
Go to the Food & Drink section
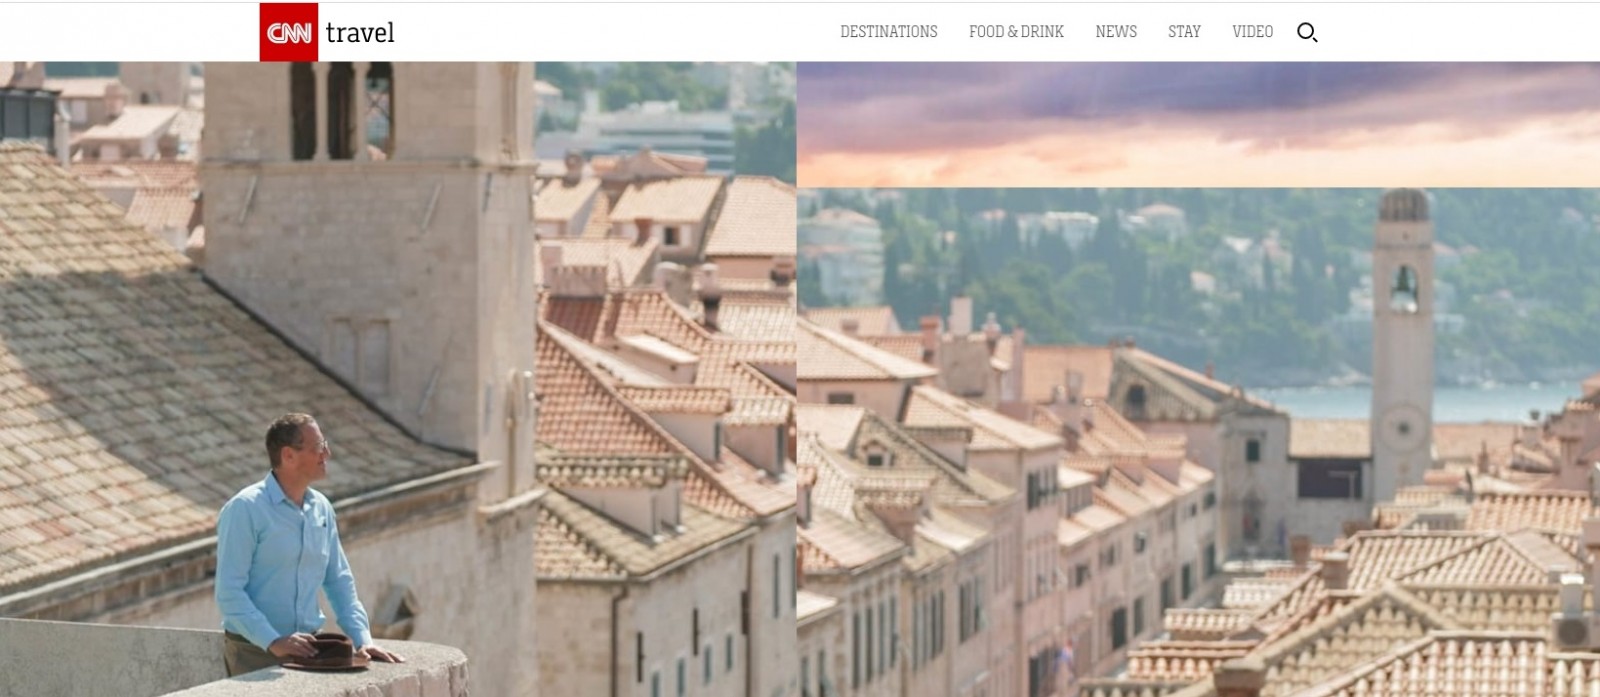[1016, 32]
